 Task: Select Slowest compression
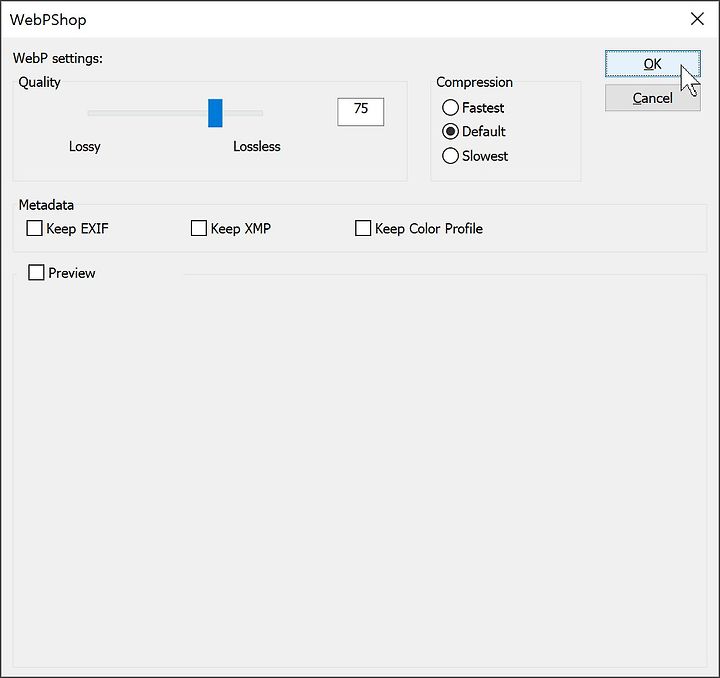(475, 156)
